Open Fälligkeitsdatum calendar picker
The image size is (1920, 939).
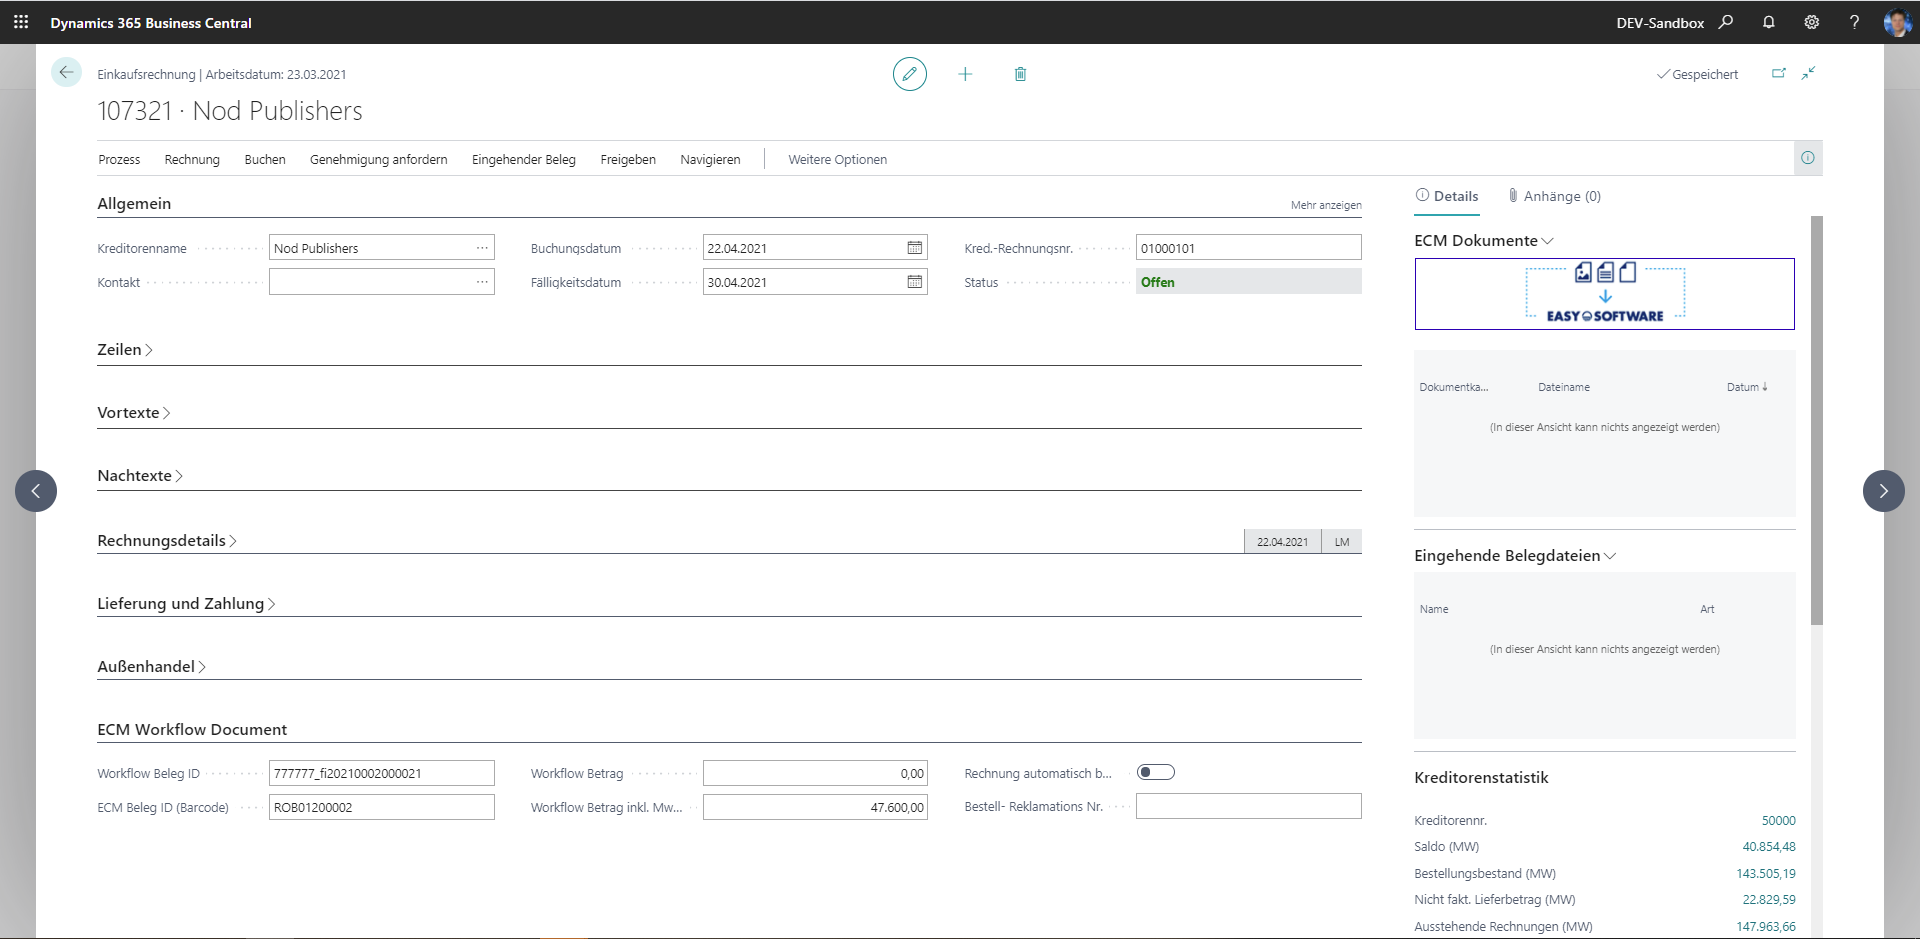(915, 282)
